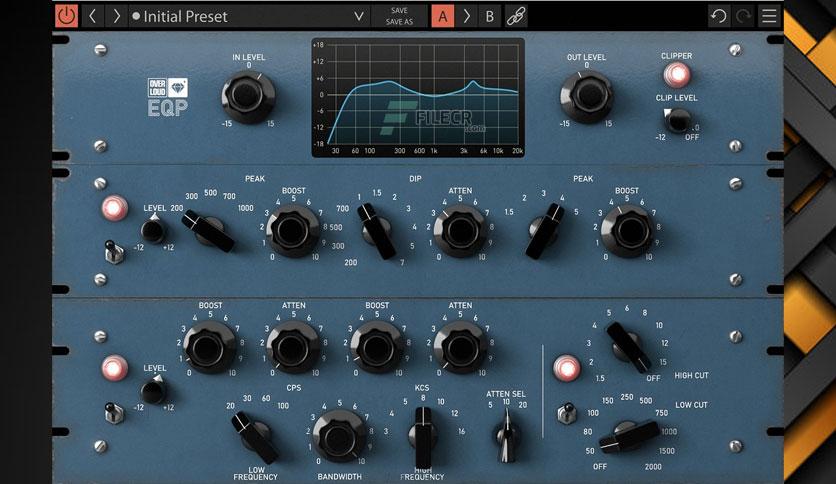
Task: Click the DIP frequency selector switch
Action: coord(377,231)
